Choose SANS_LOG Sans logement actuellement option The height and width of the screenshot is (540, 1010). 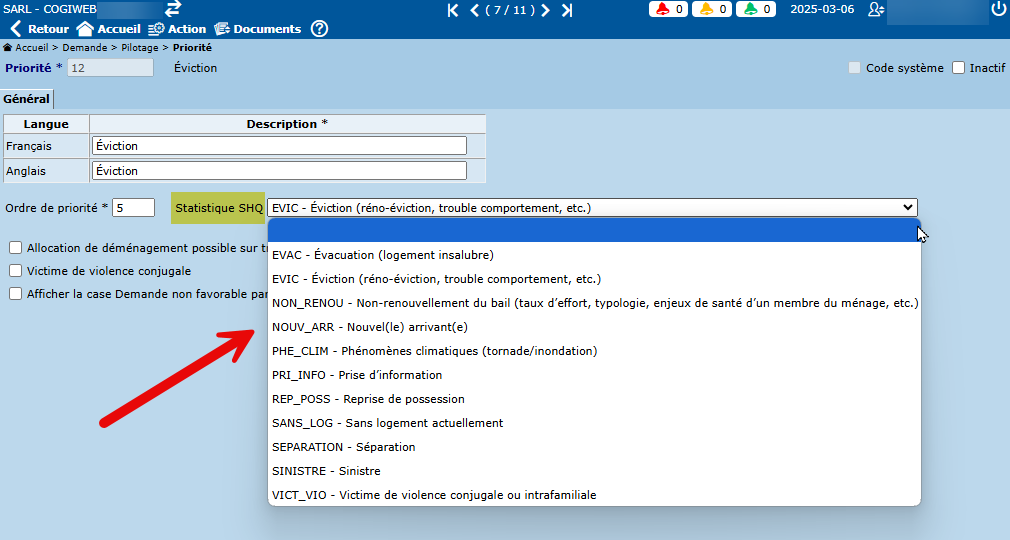(387, 423)
